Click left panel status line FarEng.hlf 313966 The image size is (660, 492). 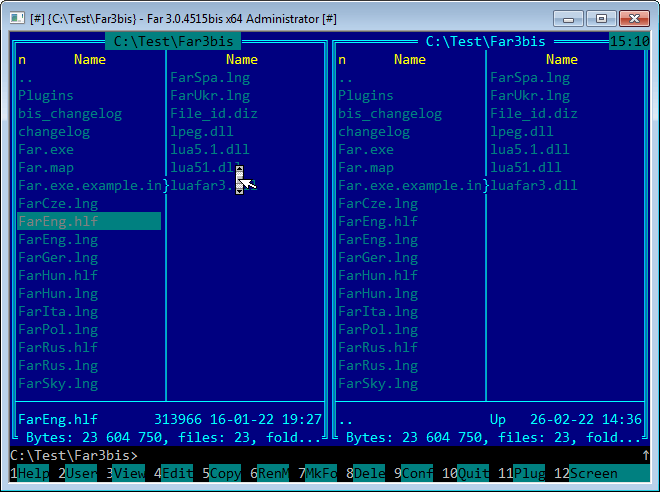pos(170,419)
